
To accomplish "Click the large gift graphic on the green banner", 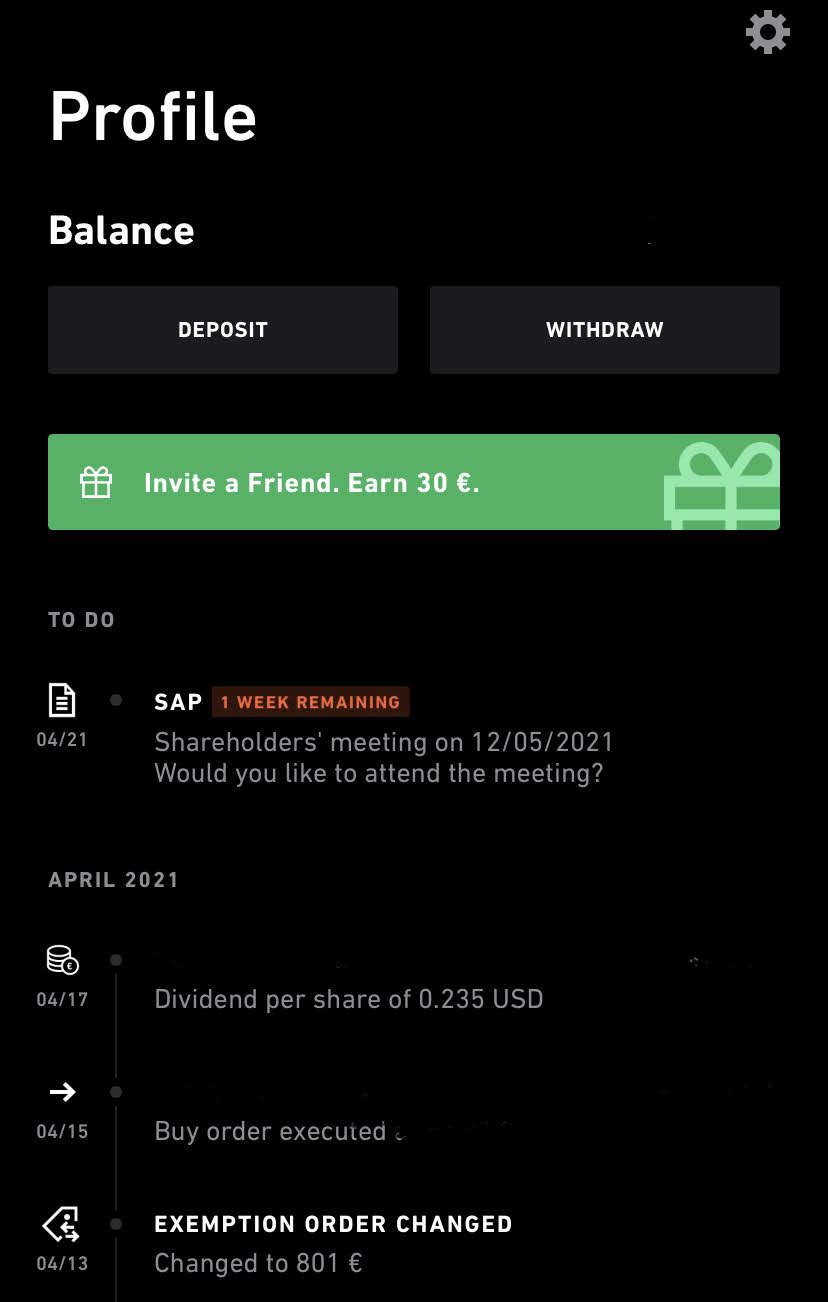I will [722, 485].
